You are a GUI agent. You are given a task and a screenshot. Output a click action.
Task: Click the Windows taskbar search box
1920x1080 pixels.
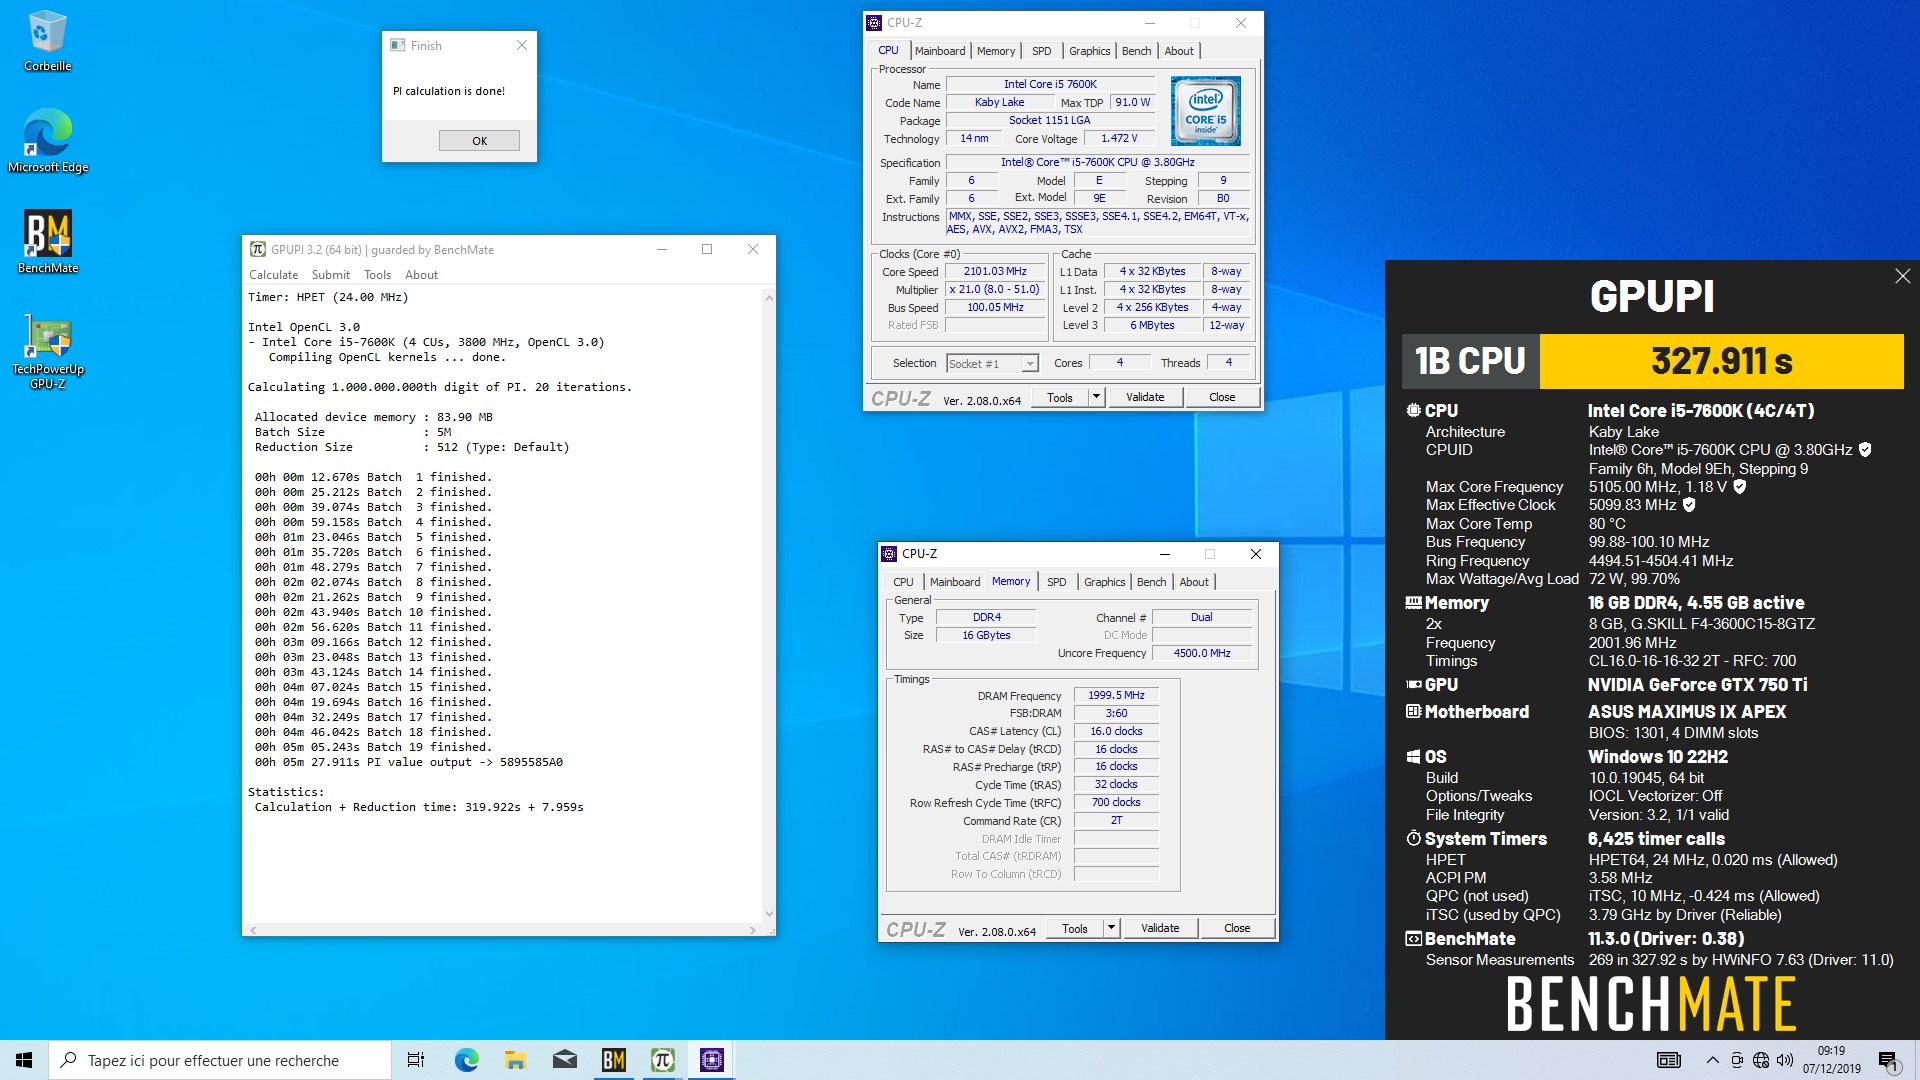(220, 1060)
